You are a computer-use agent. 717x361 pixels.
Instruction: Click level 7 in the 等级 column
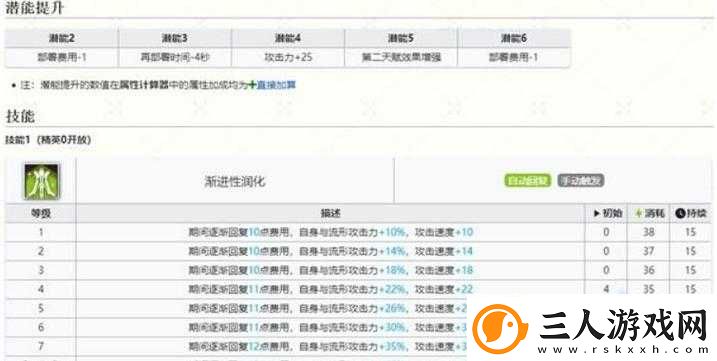pyautogui.click(x=41, y=346)
